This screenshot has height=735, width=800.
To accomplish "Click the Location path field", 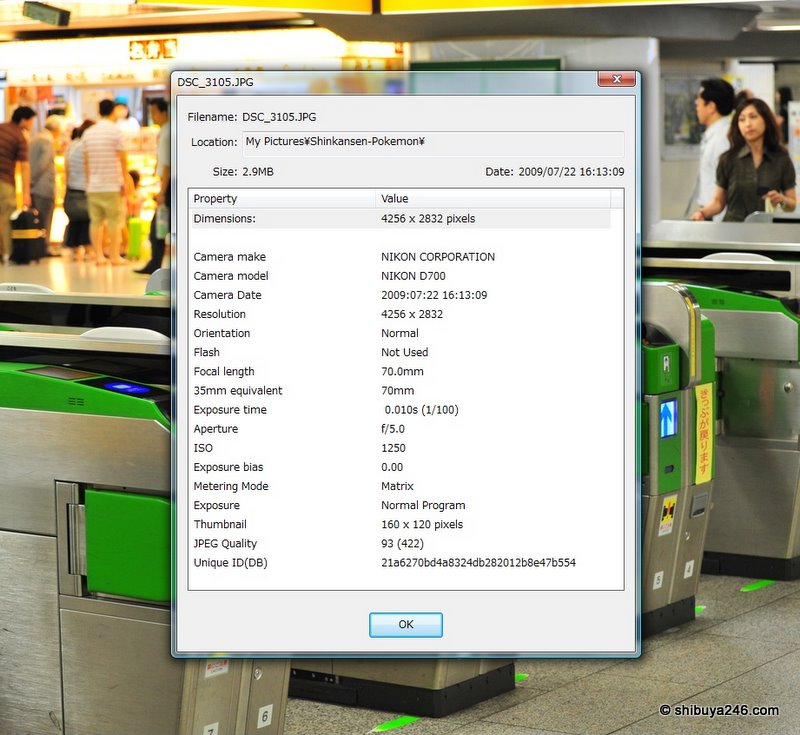I will coord(433,142).
